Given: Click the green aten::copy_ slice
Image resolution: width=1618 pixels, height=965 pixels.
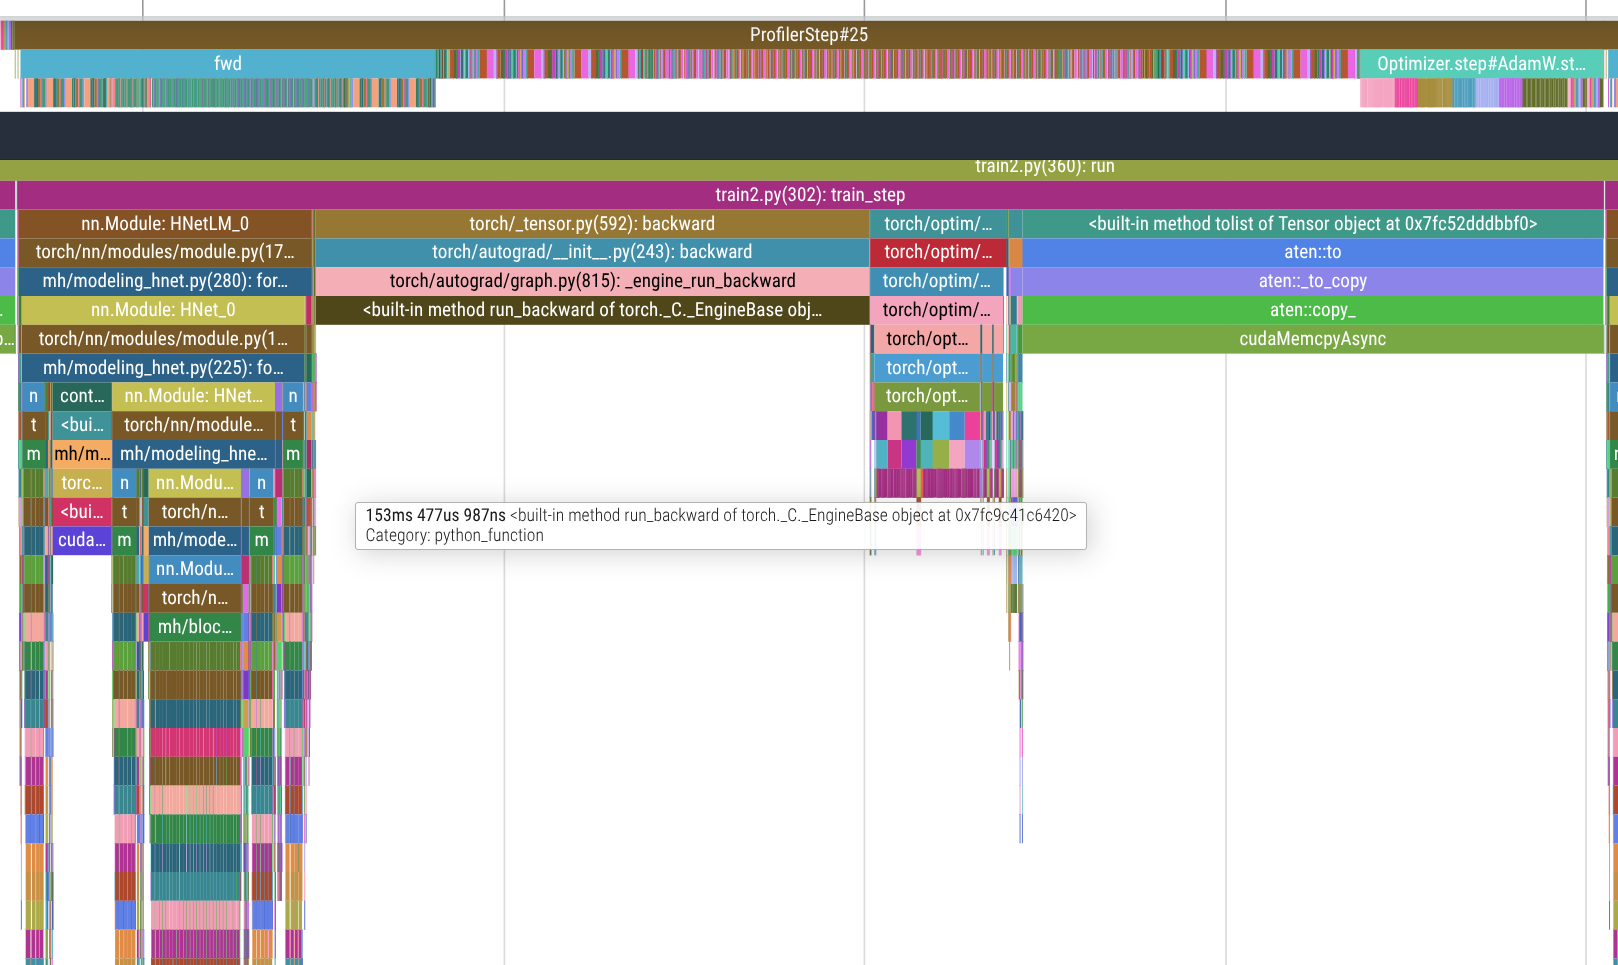Looking at the screenshot, I should click(x=1312, y=310).
